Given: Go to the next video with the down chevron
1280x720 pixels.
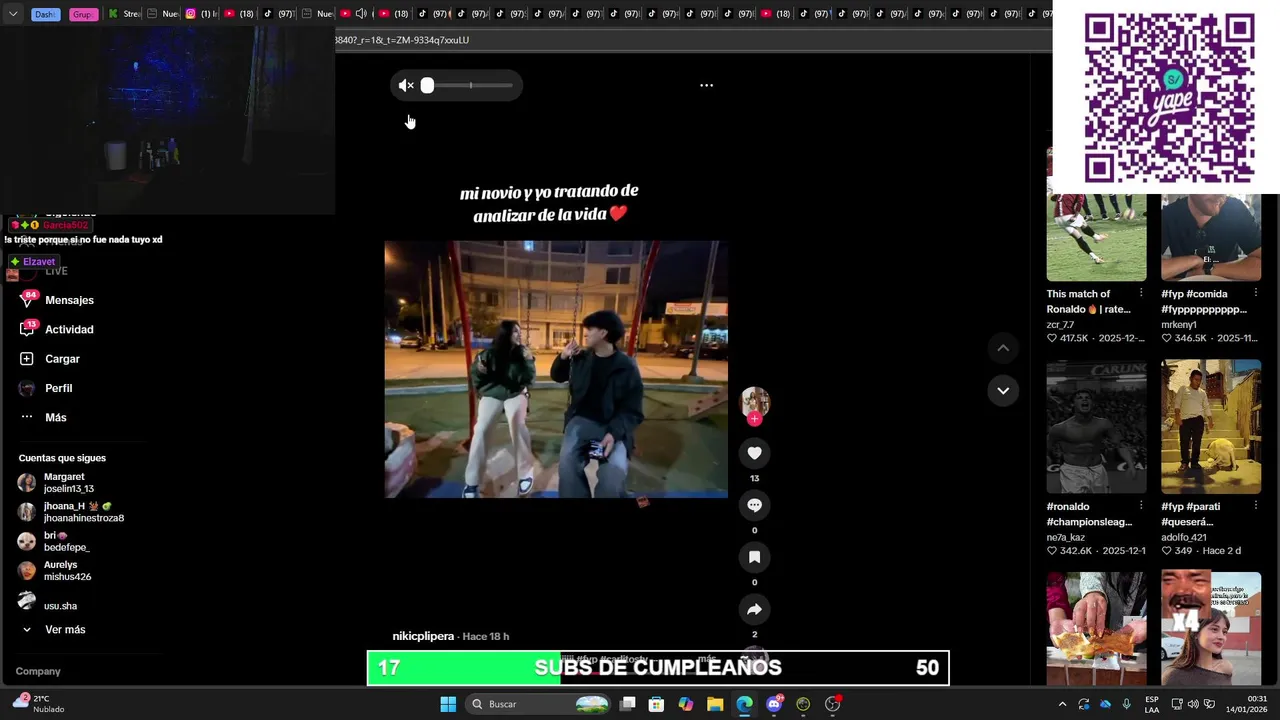Looking at the screenshot, I should coord(1003,391).
